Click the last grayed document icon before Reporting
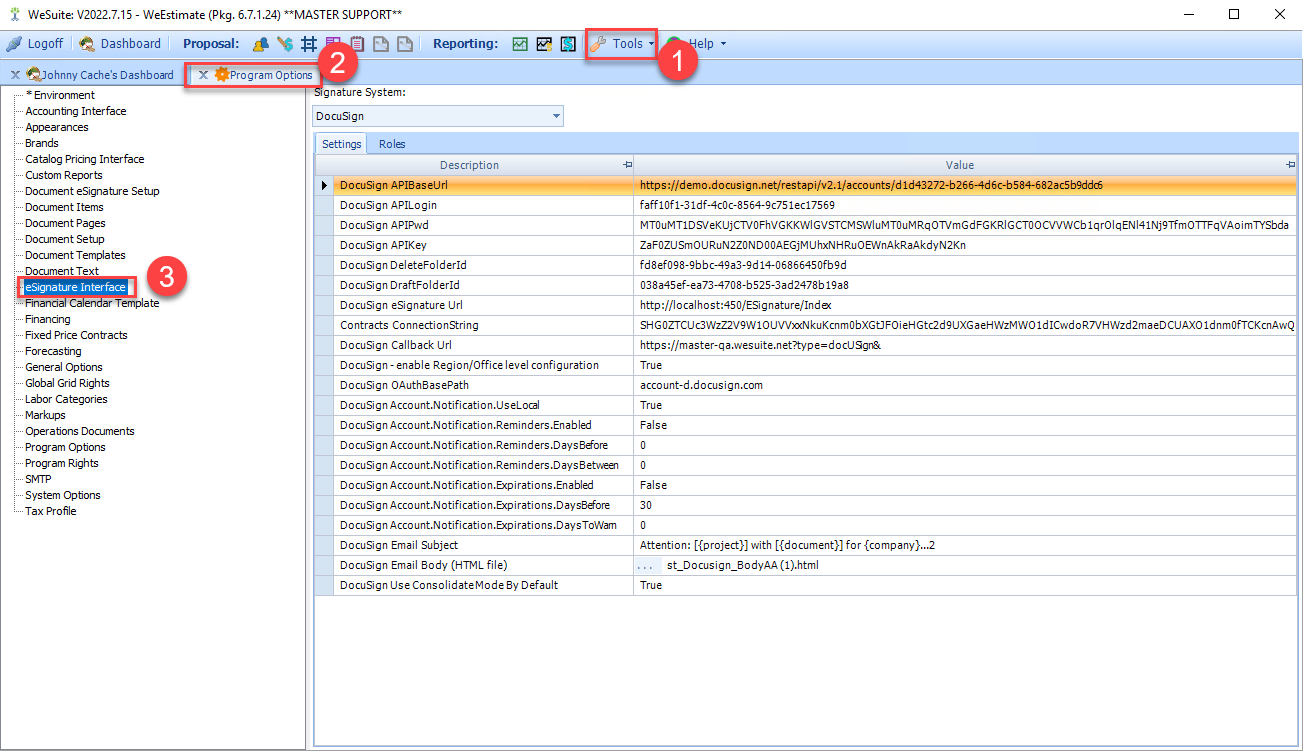 (x=404, y=44)
